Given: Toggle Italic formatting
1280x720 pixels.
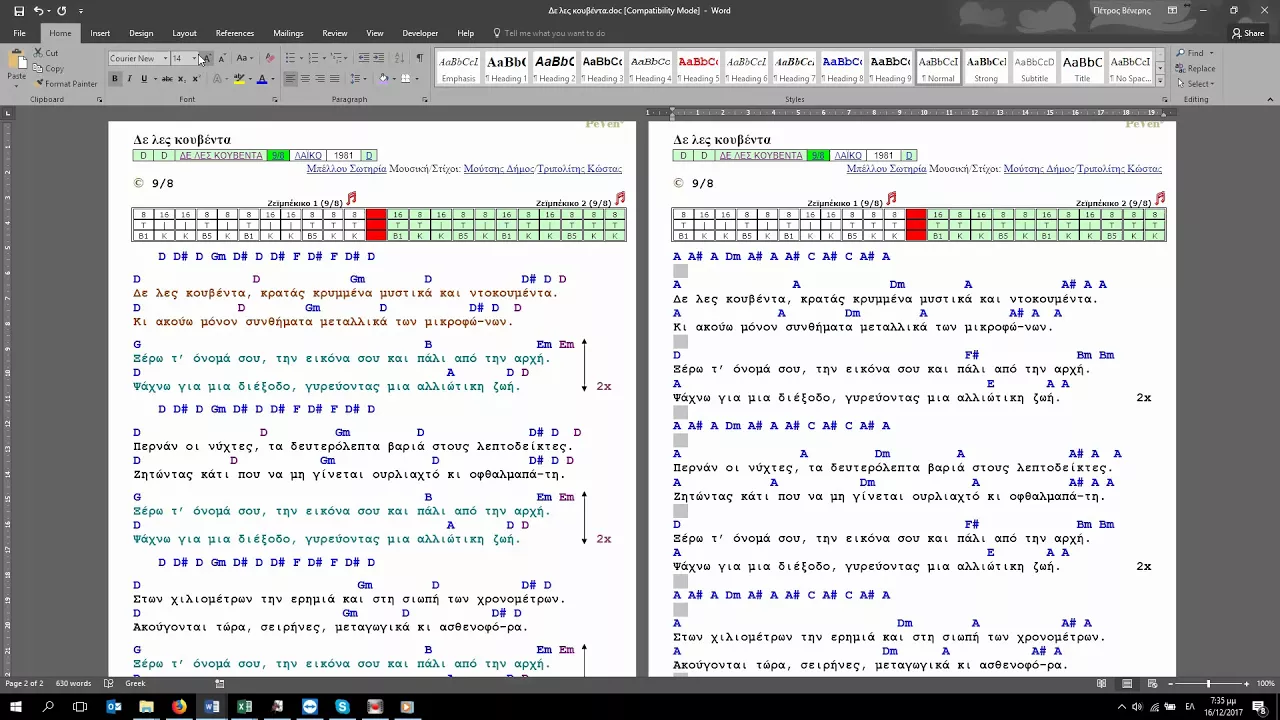Looking at the screenshot, I should [x=129, y=79].
